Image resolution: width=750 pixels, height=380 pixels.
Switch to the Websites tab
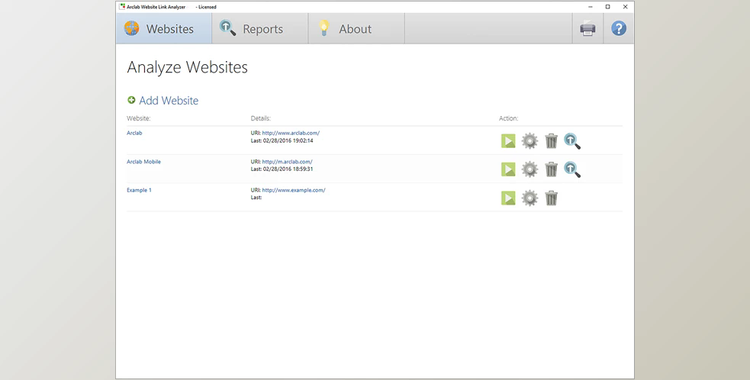click(164, 29)
